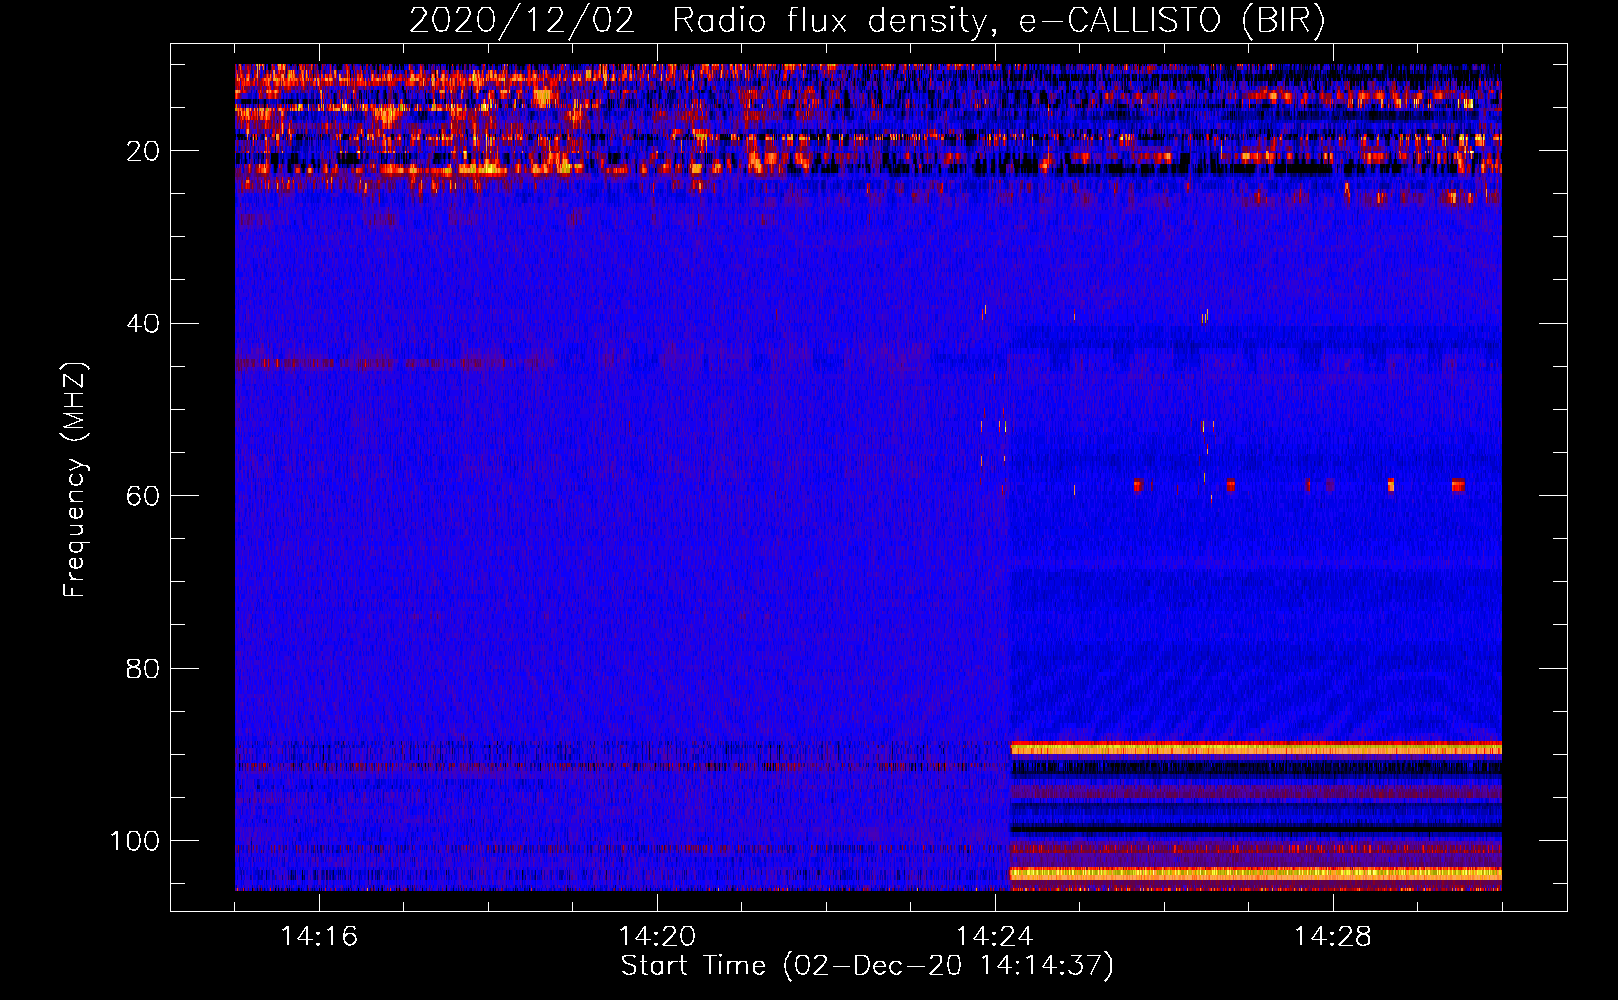Click the bright orange band near 89 MHz
The width and height of the screenshot is (1618, 1000).
(x=1256, y=748)
